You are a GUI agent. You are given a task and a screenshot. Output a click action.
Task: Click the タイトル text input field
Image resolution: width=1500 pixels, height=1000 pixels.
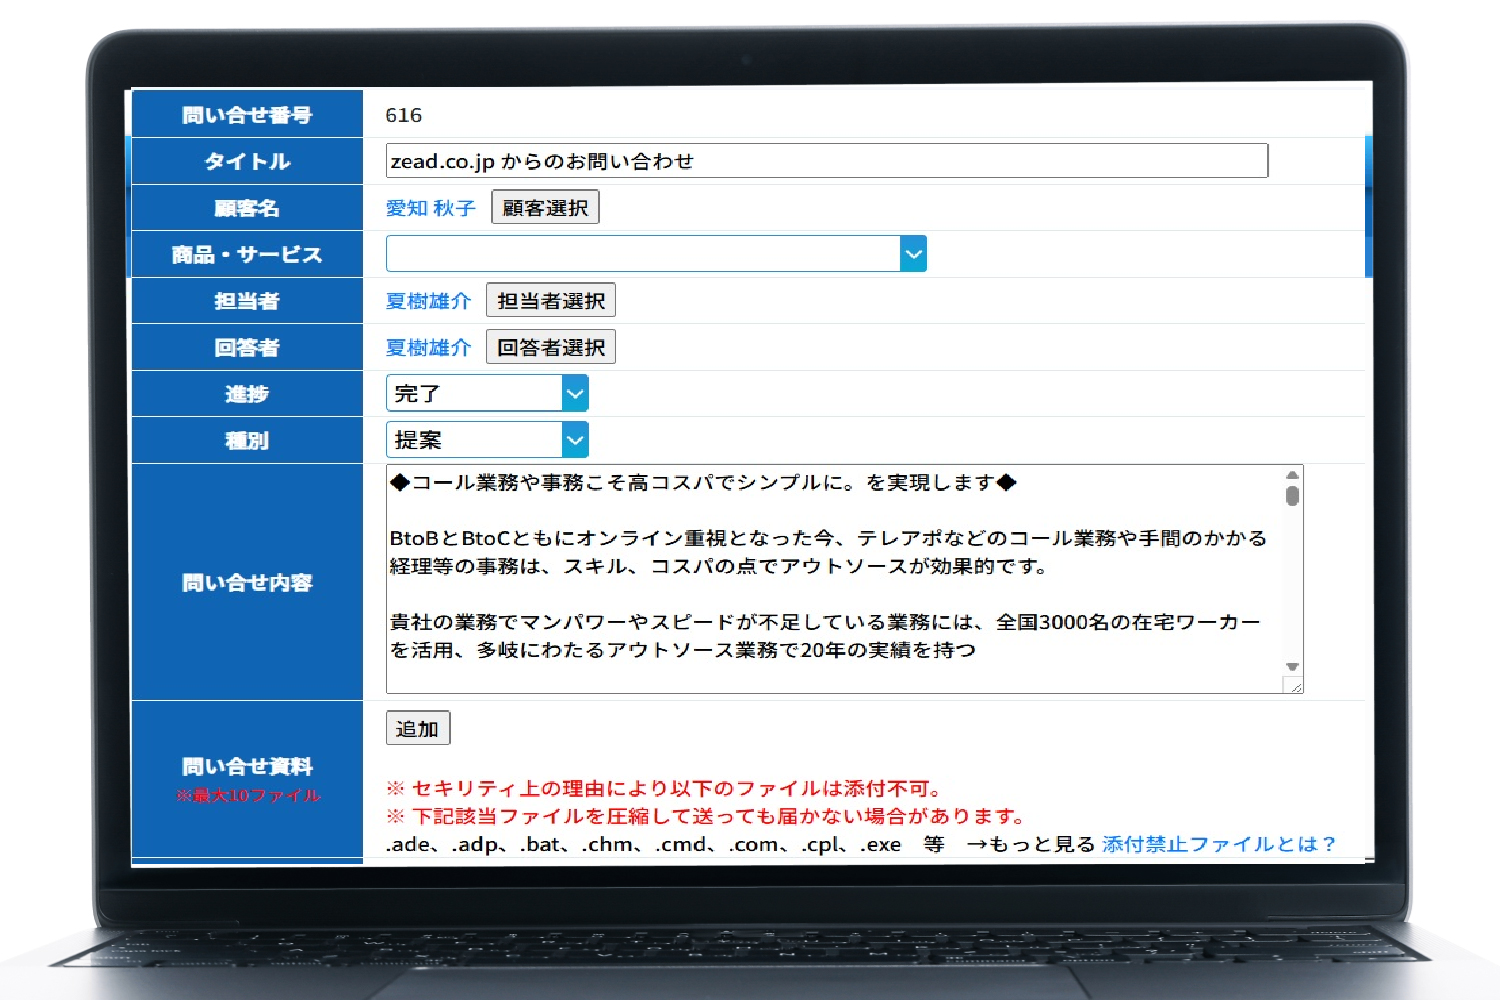(826, 161)
